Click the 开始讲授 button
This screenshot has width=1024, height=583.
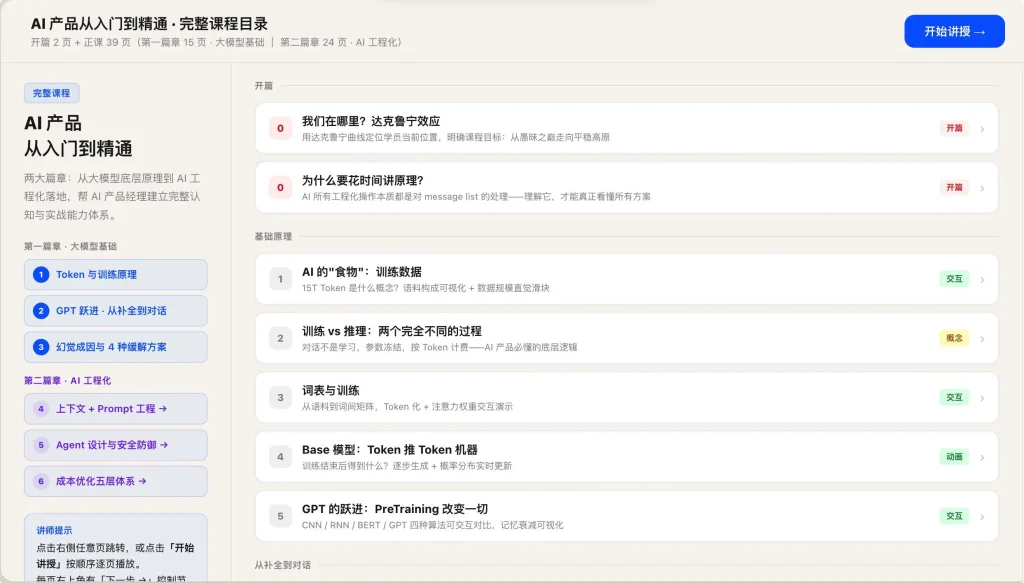tap(954, 32)
